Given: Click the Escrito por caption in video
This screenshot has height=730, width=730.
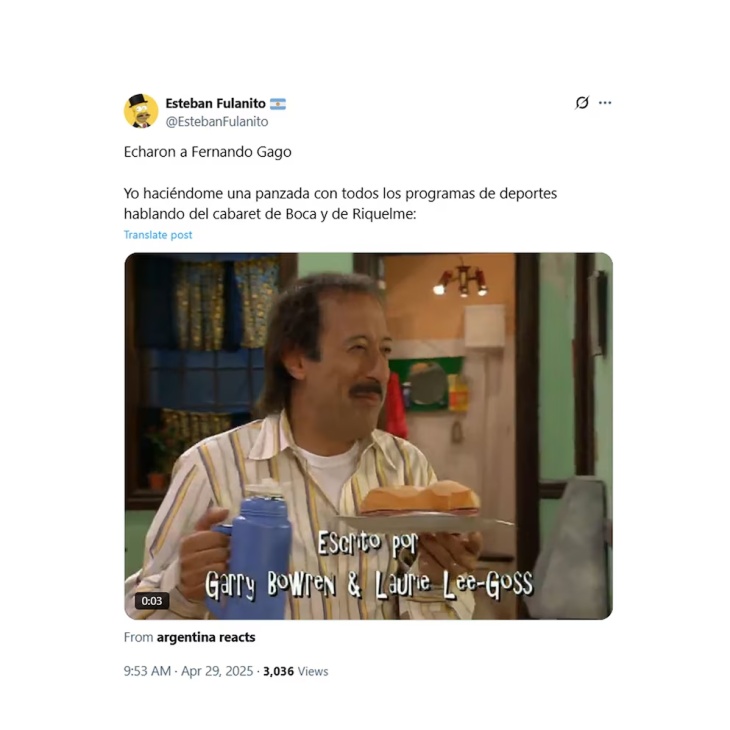Looking at the screenshot, I should [x=368, y=544].
